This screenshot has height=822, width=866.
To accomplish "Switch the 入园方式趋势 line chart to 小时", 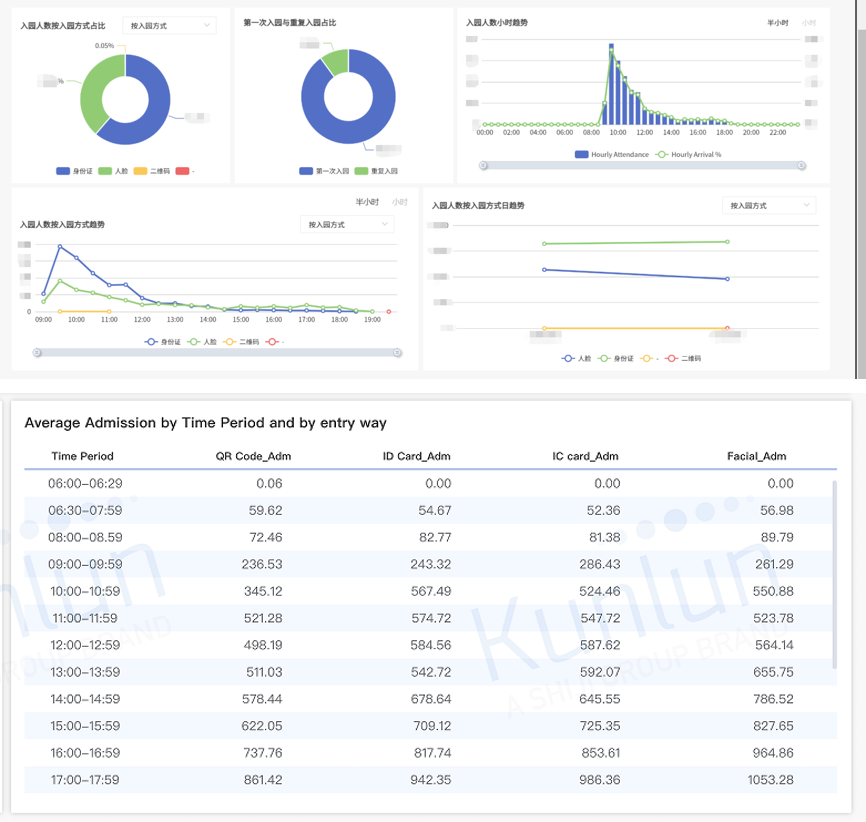I will click(x=399, y=202).
